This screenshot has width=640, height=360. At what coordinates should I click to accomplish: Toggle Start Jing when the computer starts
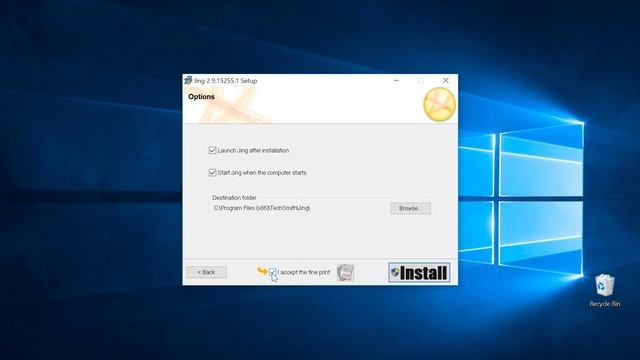click(212, 173)
